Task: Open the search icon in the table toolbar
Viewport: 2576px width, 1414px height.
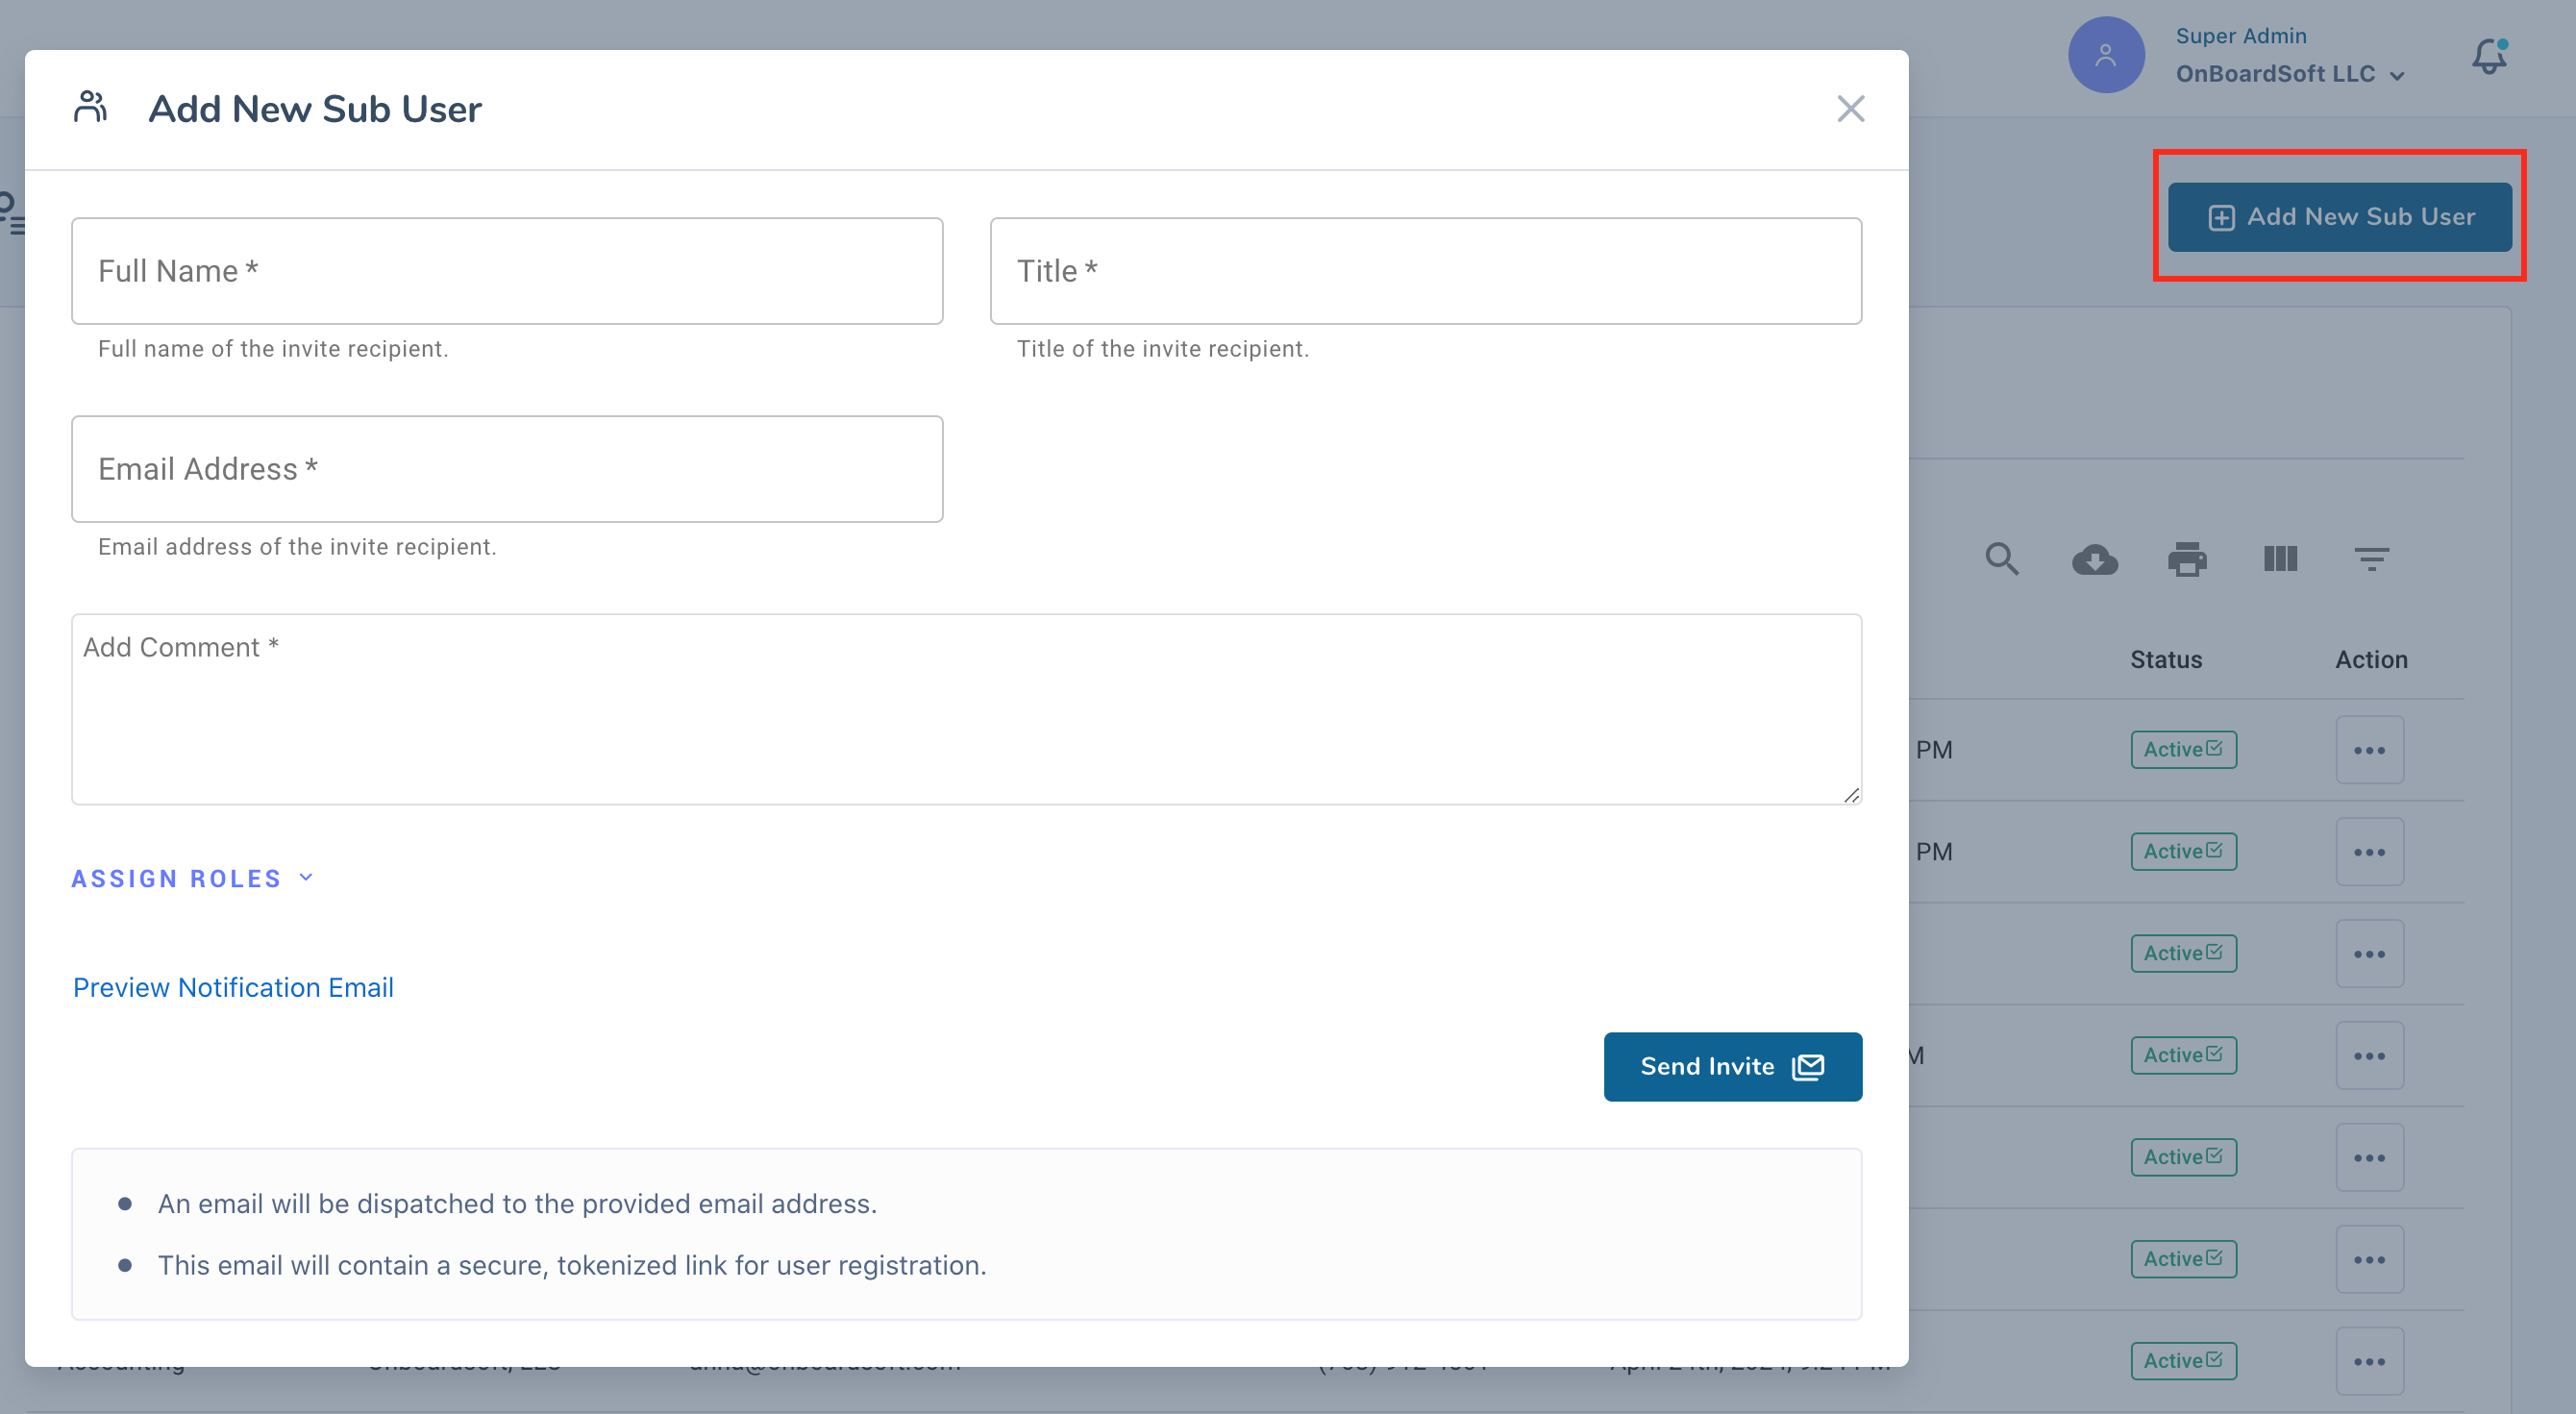Action: 2001,560
